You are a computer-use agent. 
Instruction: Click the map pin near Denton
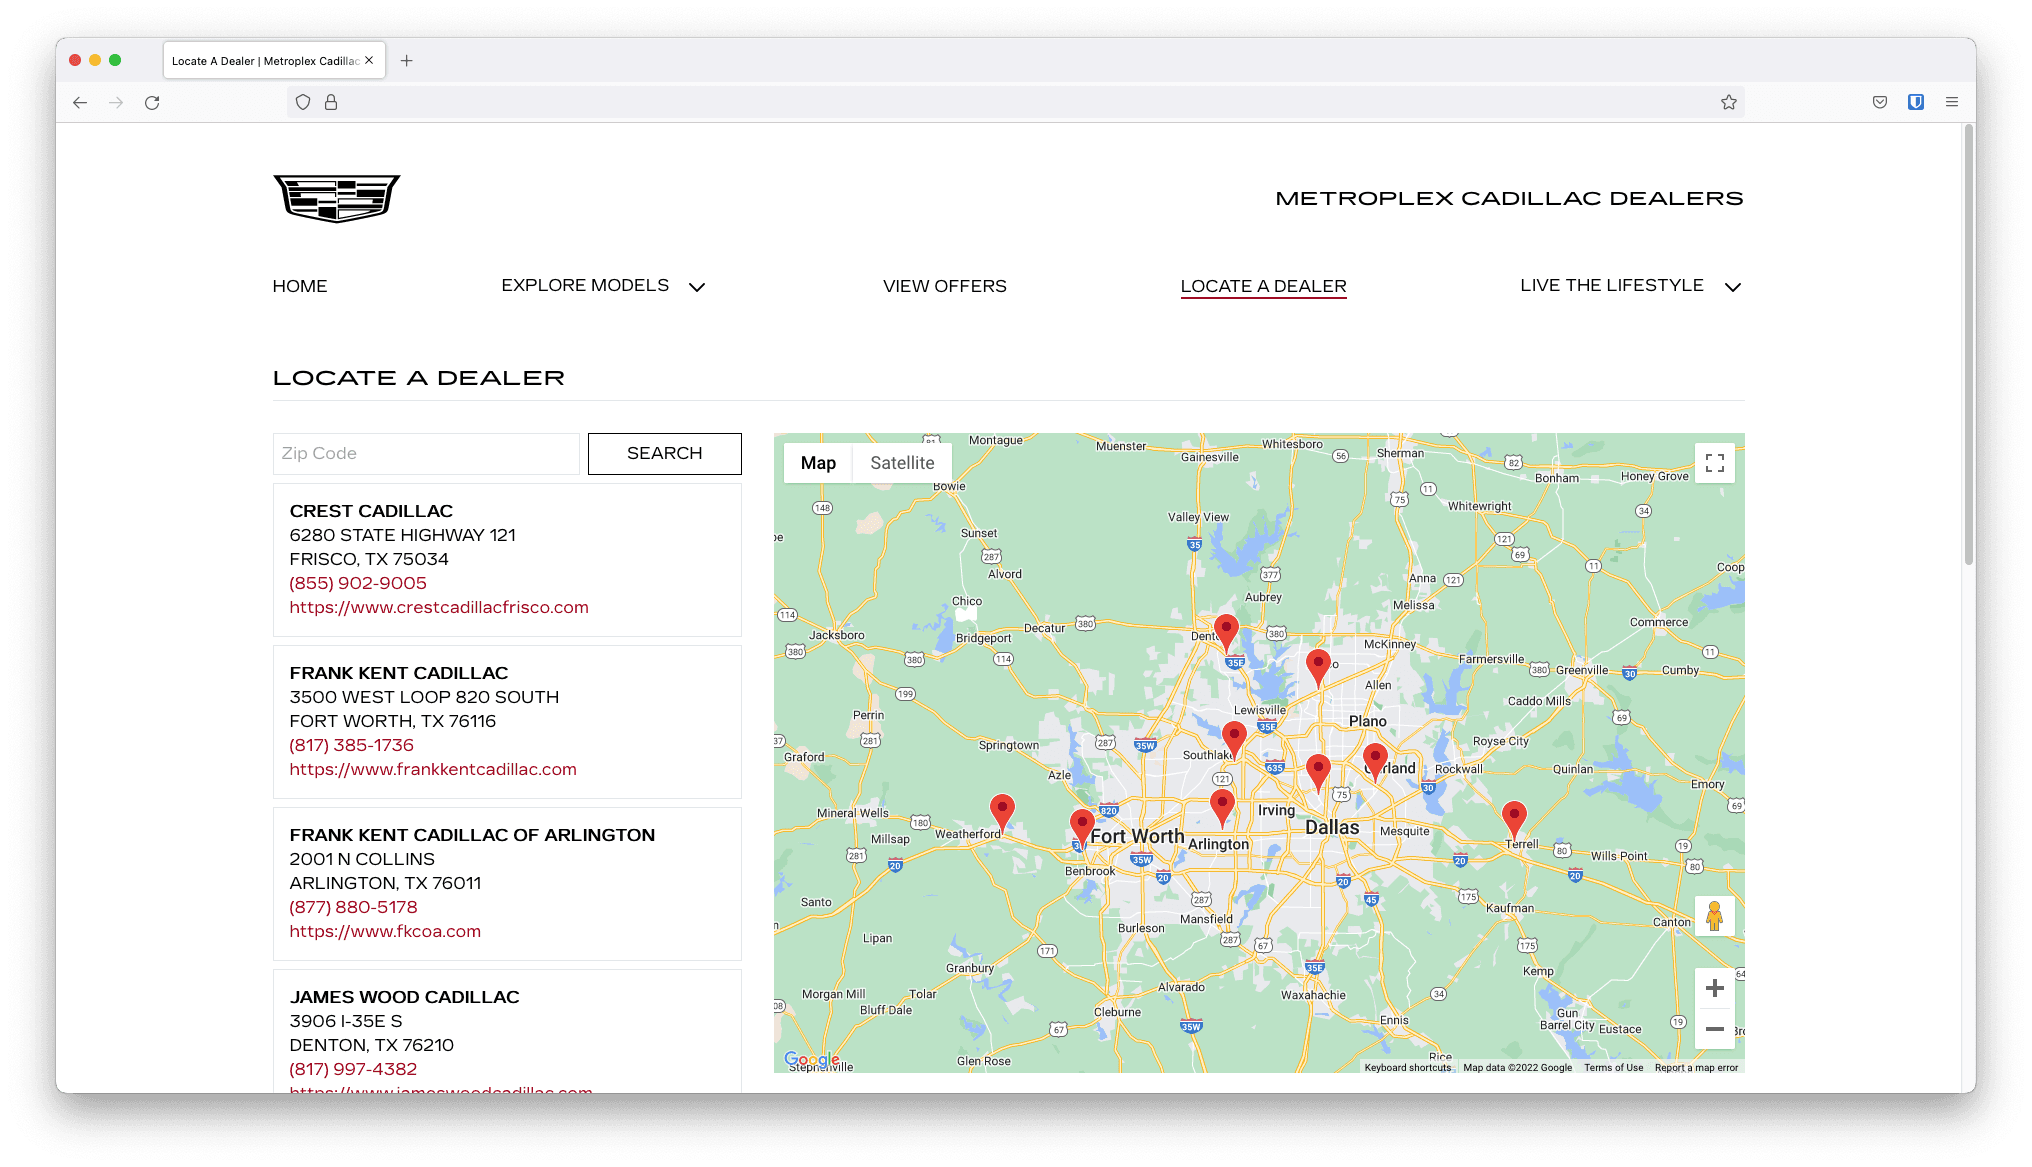coord(1226,634)
